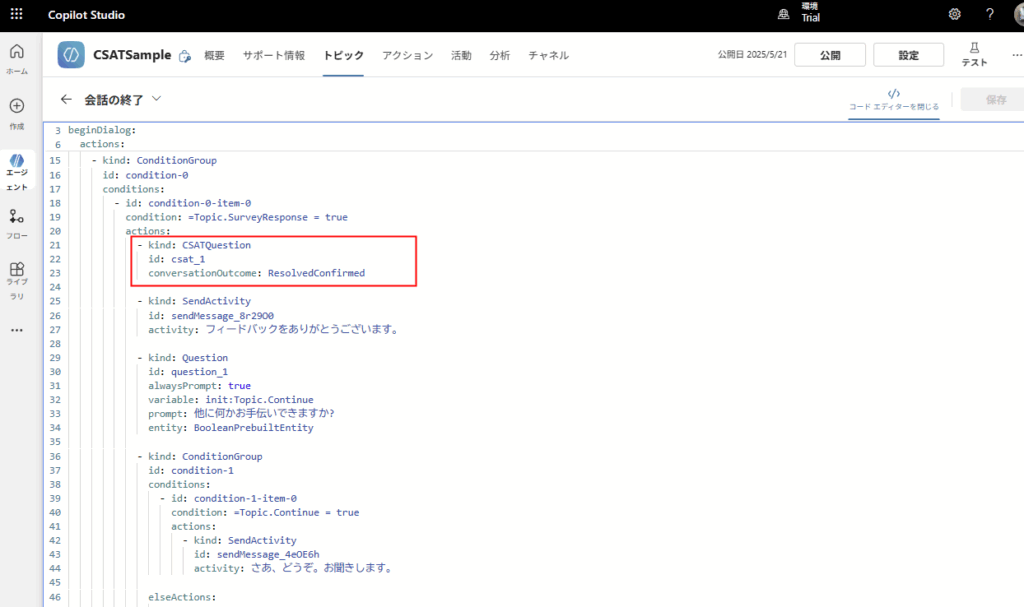The image size is (1024, 607).
Task: Click the 'id: sendMessage_4eOE6h' line
Action: coord(257,554)
